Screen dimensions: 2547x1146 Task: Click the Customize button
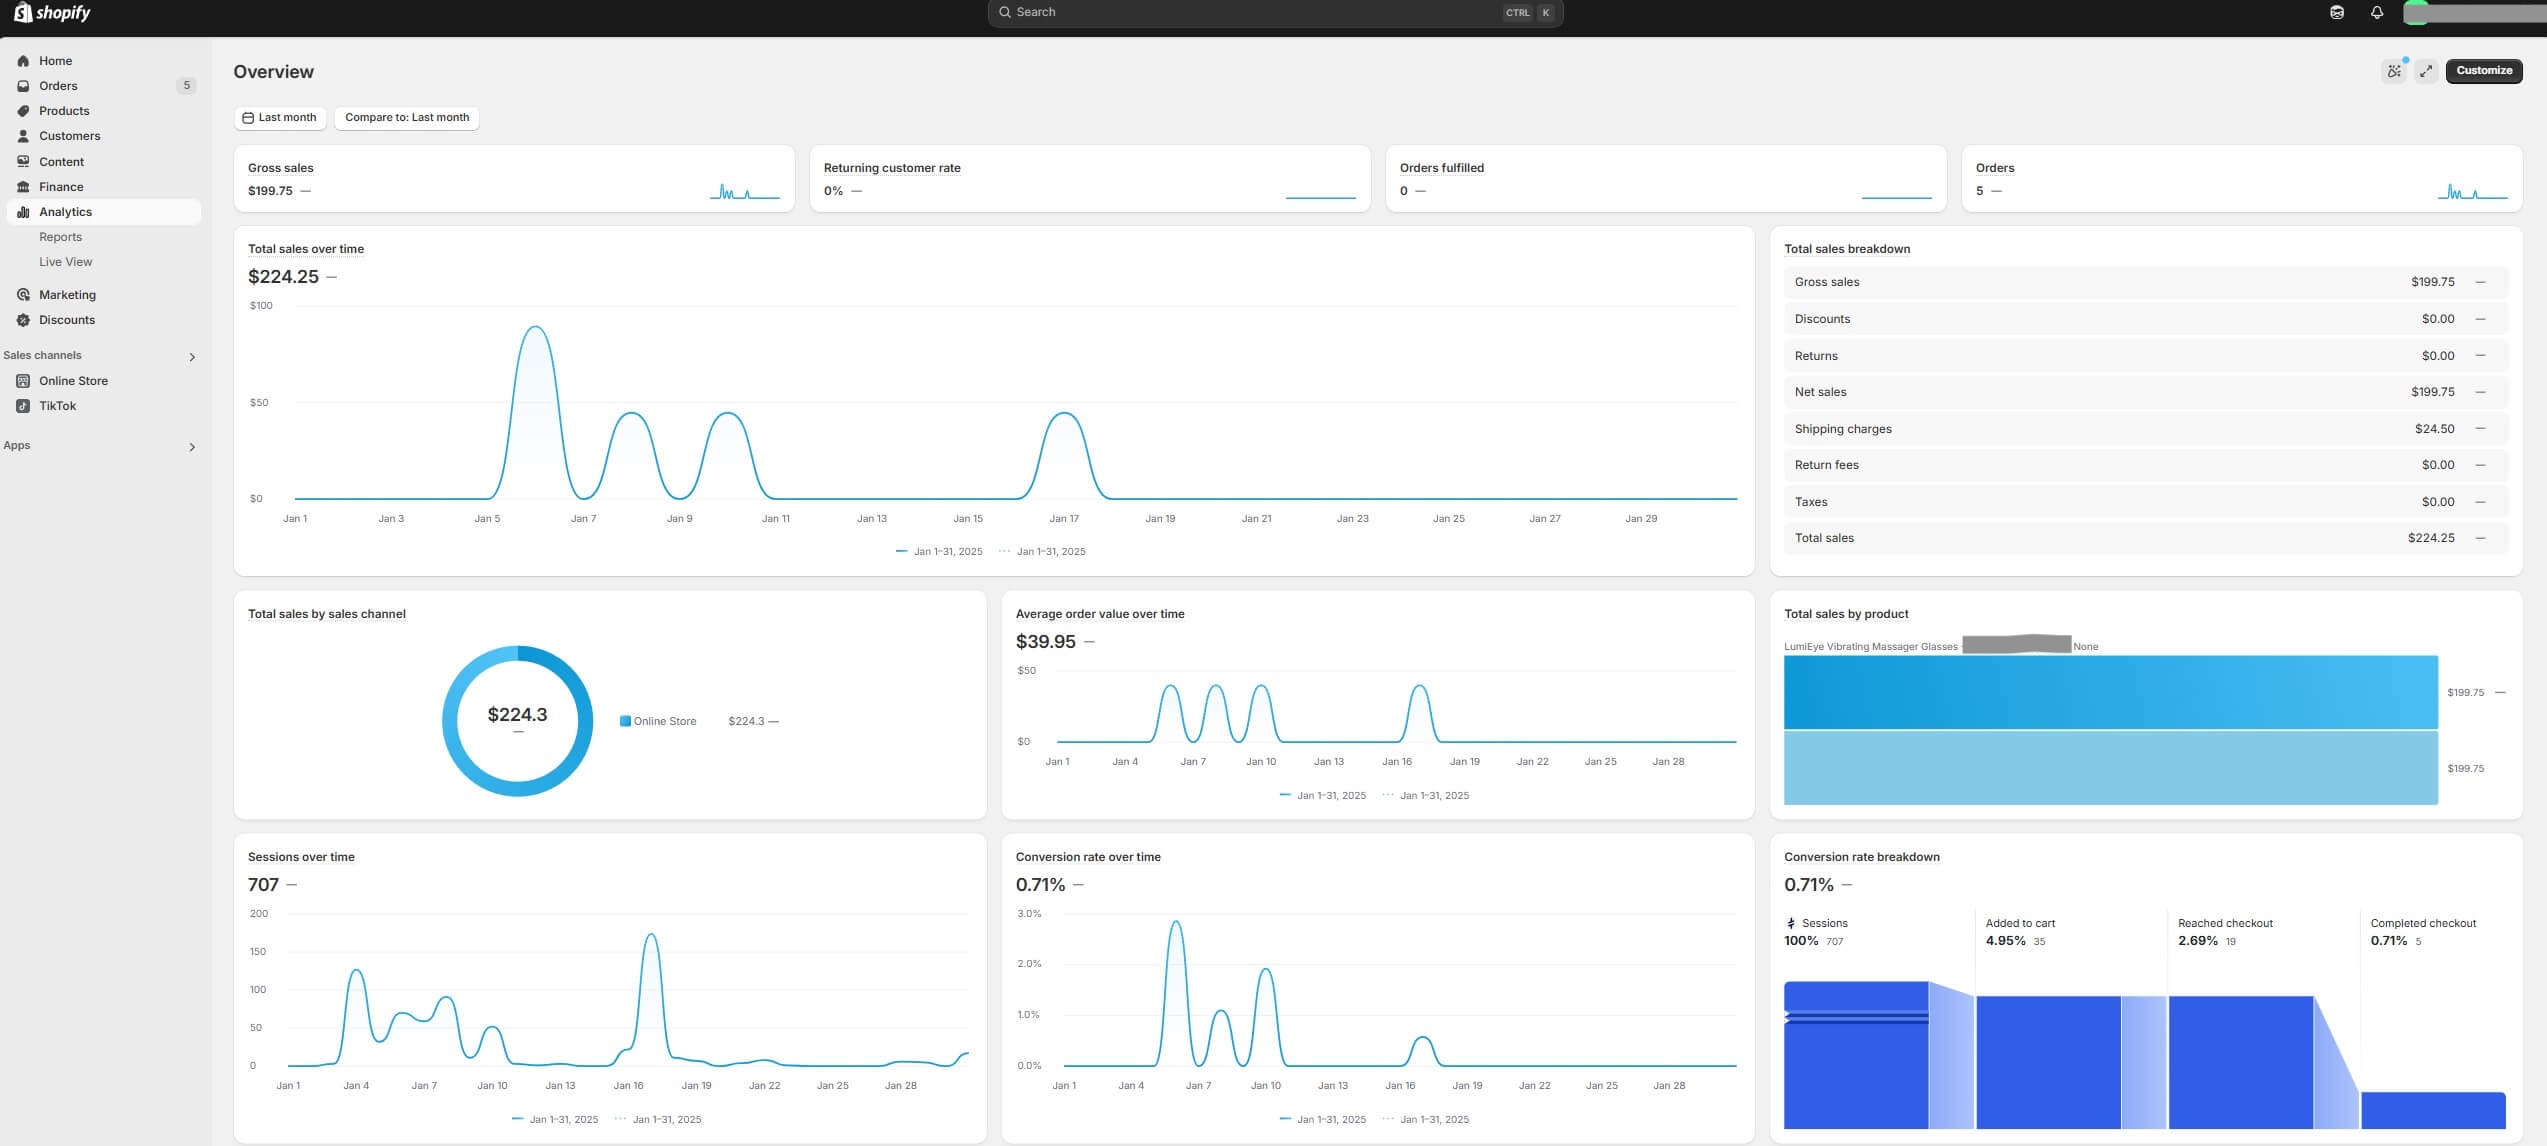pos(2483,71)
